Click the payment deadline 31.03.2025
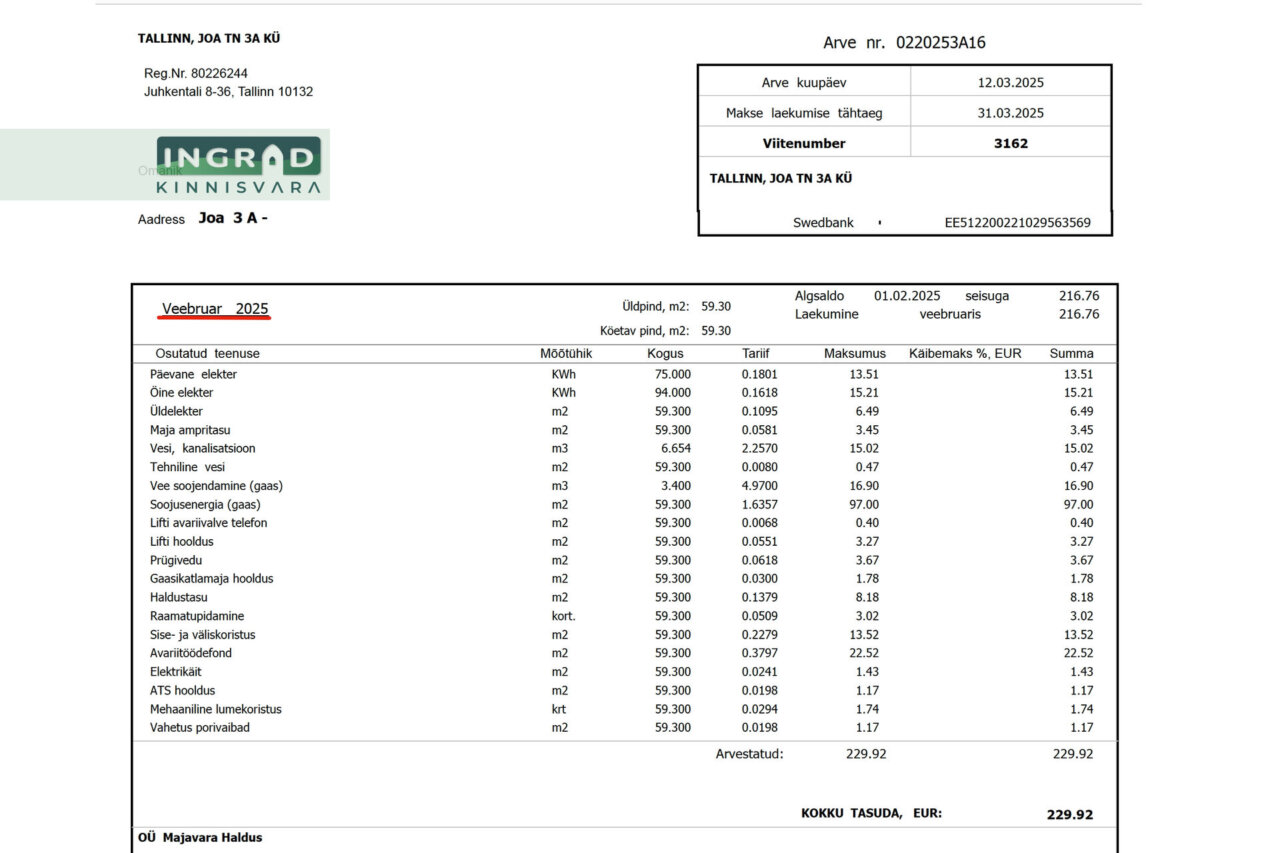This screenshot has width=1280, height=853. [x=1010, y=113]
